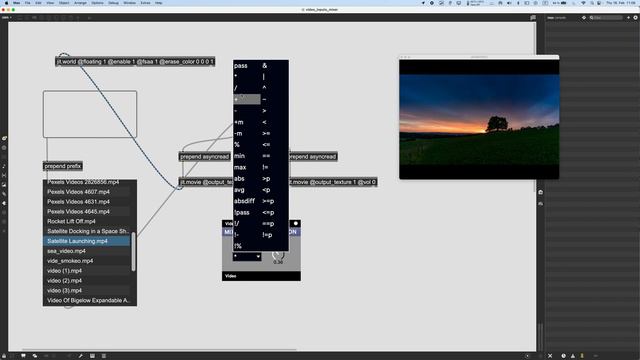Open the File menu
Screen dimensions: 640x360
[x=27, y=3]
